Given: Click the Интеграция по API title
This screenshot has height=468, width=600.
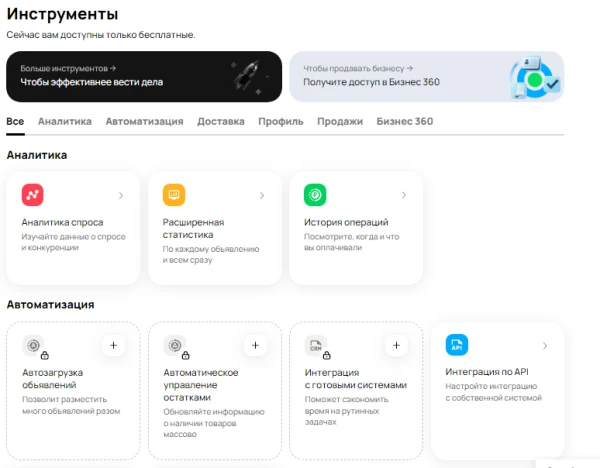Looking at the screenshot, I should [x=487, y=372].
